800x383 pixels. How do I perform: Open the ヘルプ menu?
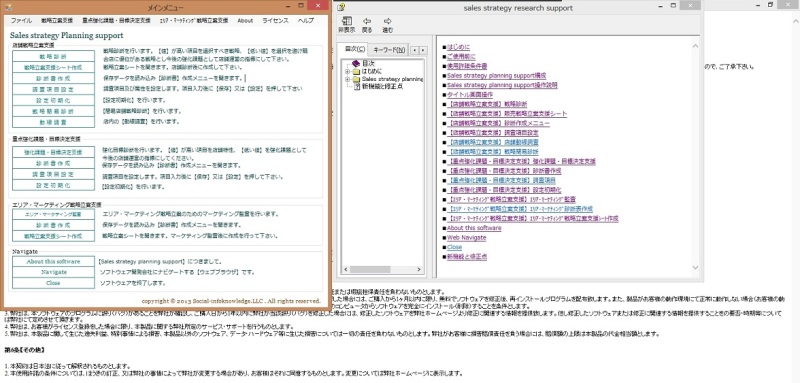coord(306,21)
